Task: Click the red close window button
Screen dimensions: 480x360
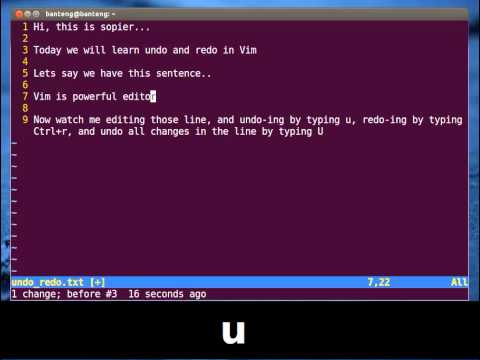Action: (19, 14)
